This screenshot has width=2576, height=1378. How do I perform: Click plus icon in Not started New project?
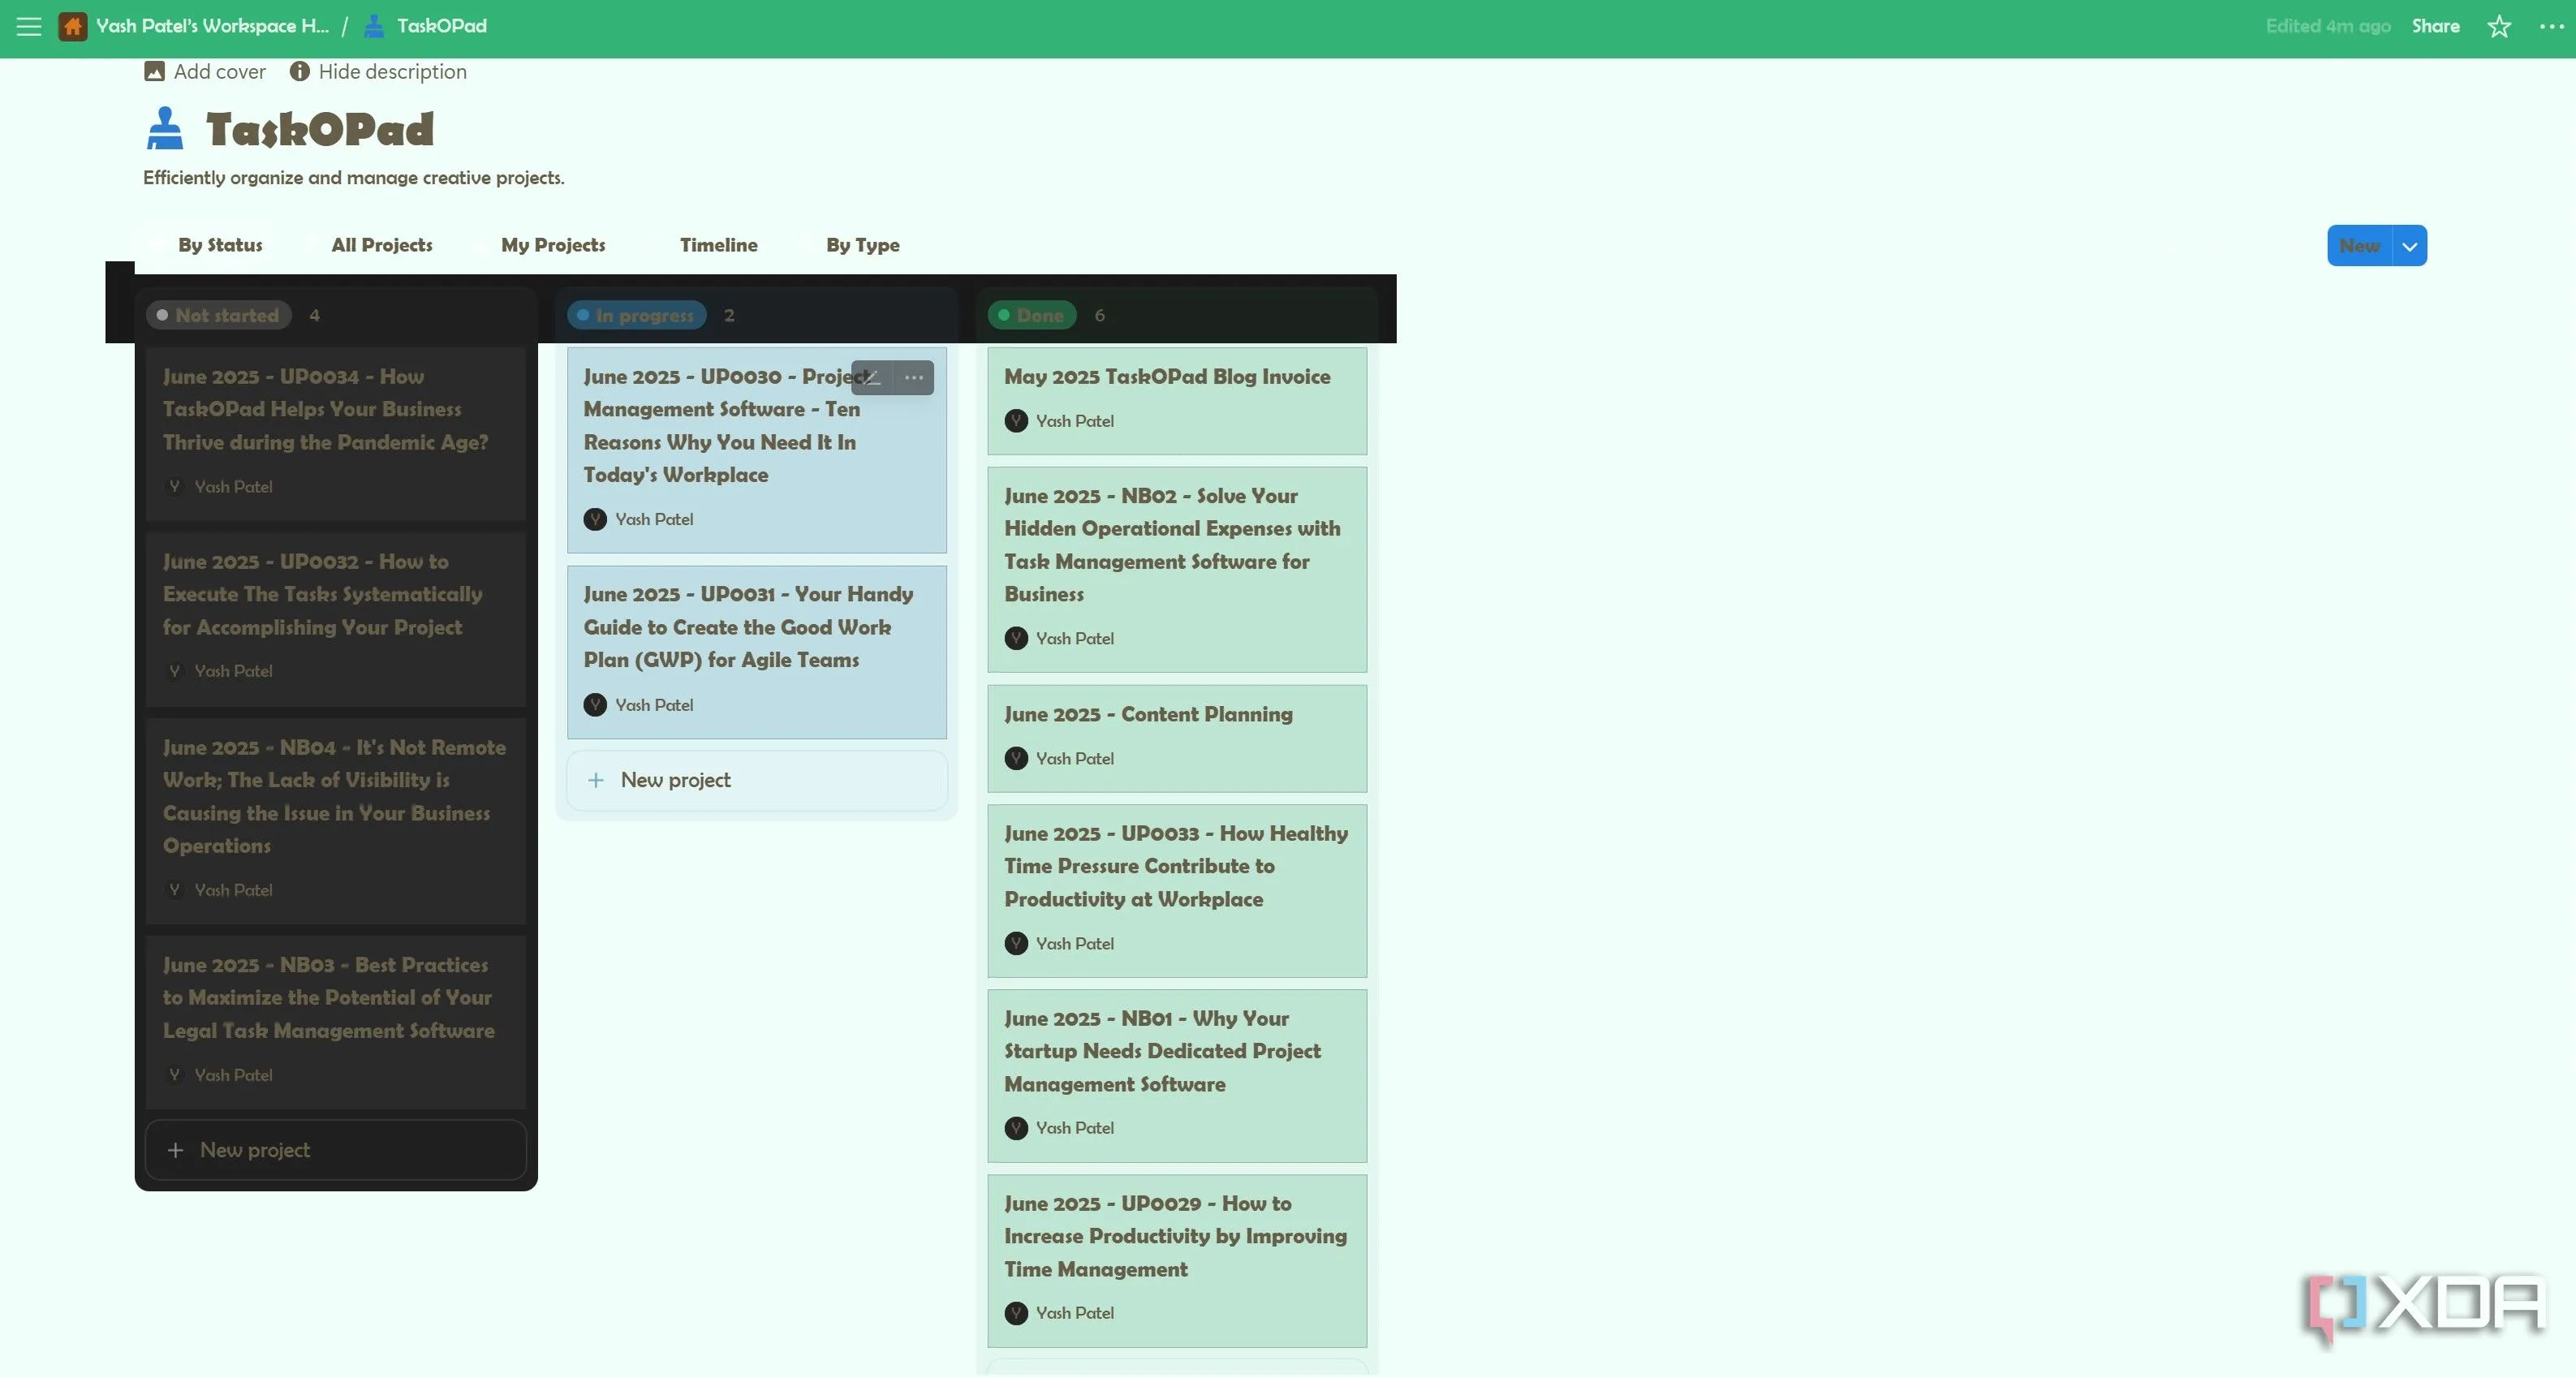point(176,1150)
